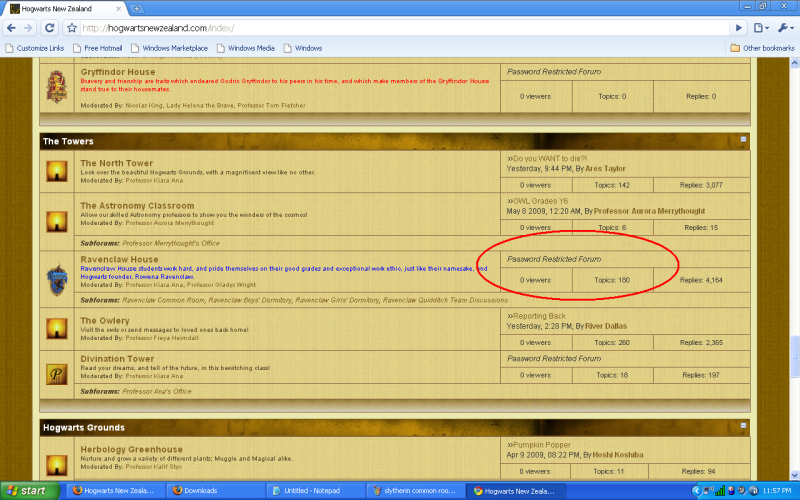Open Ravenclaw Girls' Dormitory subforum
This screenshot has width=800, height=500.
point(337,300)
